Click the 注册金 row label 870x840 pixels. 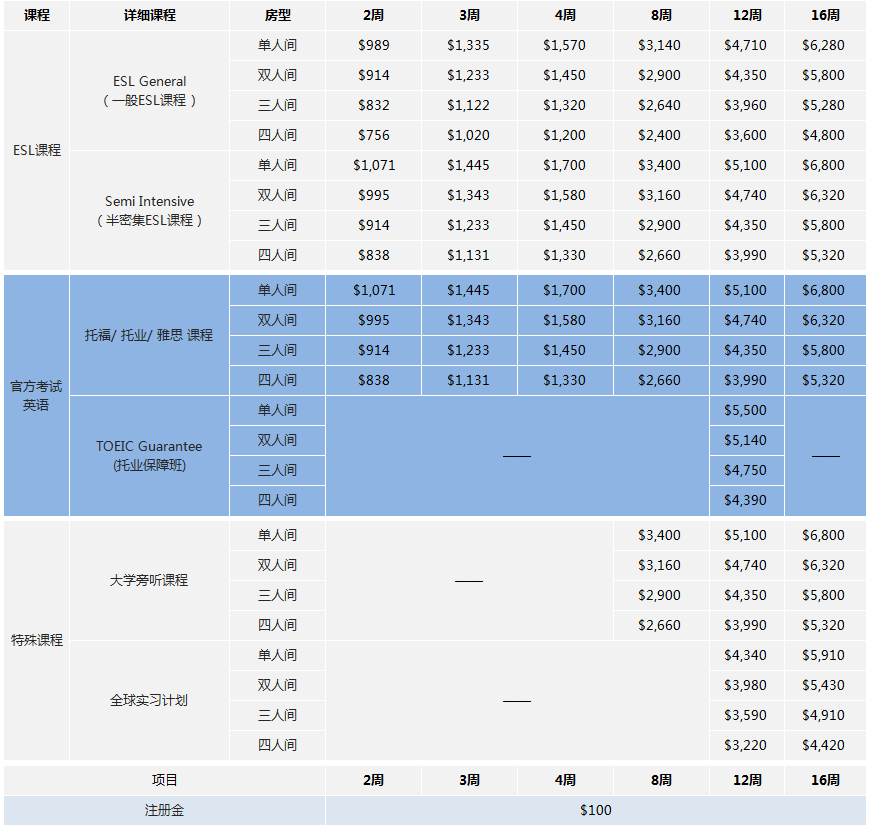(164, 810)
